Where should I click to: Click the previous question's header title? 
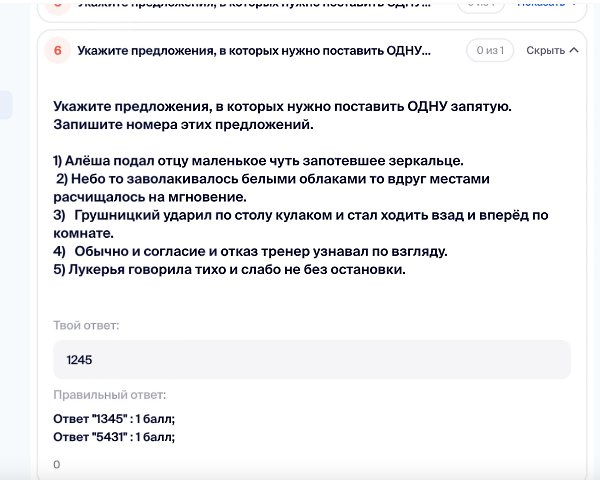click(253, 5)
